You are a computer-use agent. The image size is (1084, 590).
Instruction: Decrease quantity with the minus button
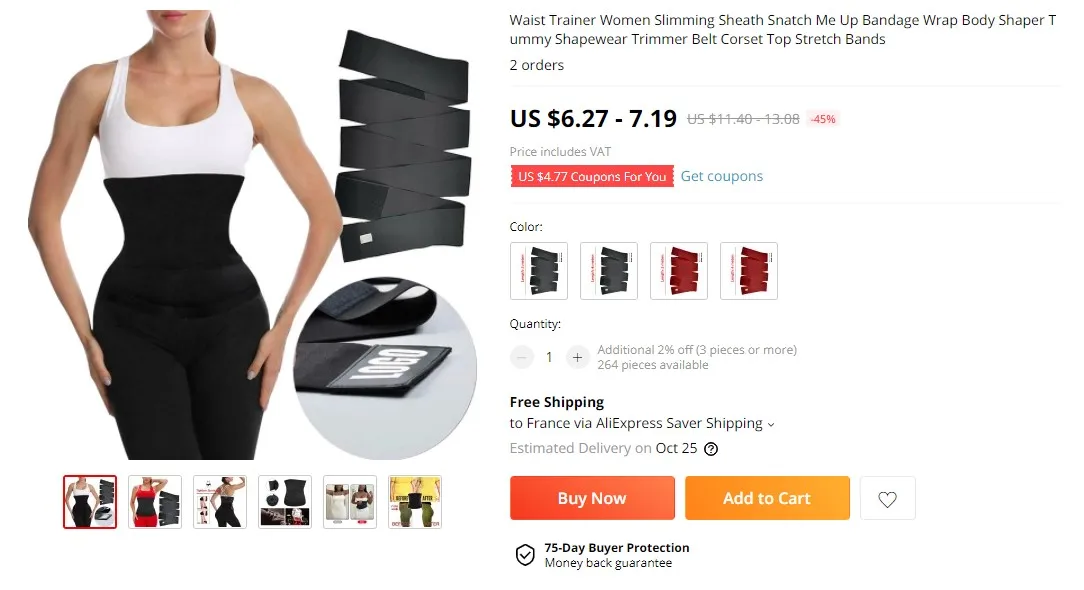pyautogui.click(x=522, y=357)
